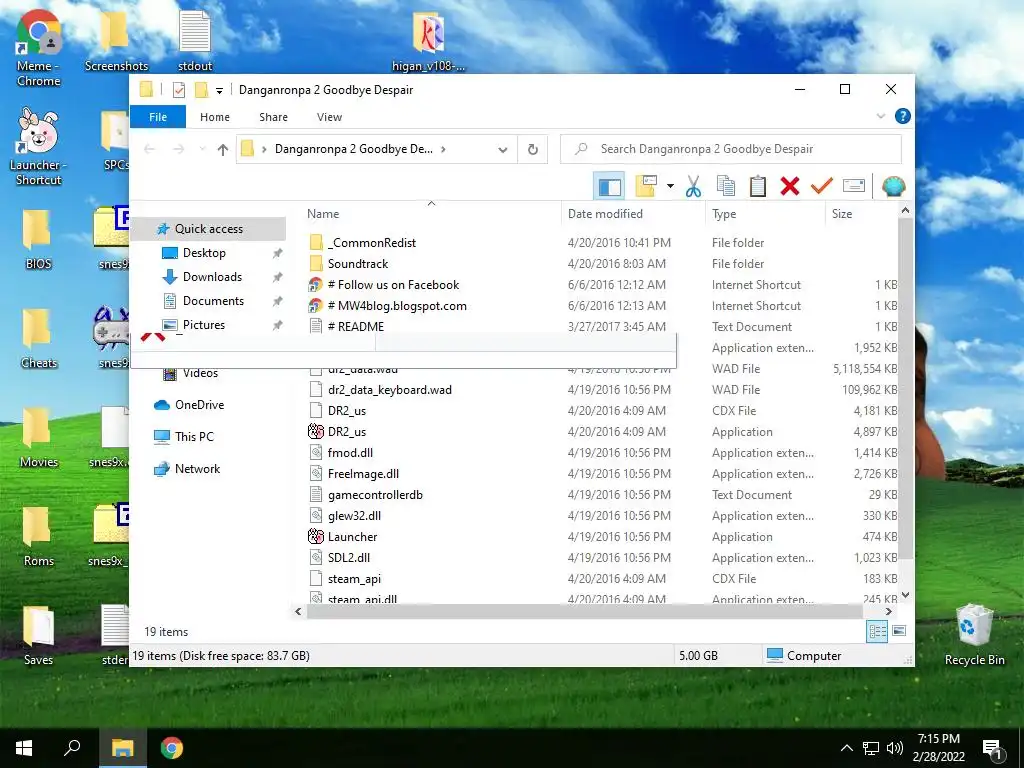
Task: Open notification center icon
Action: click(993, 748)
